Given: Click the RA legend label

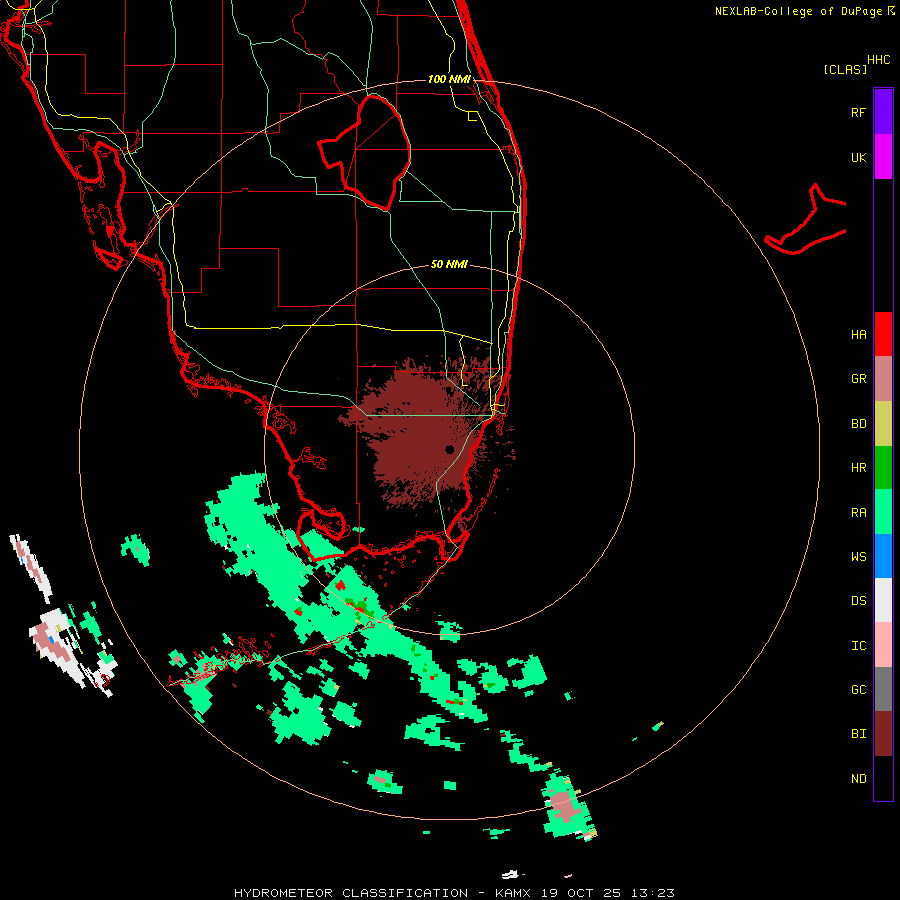Looking at the screenshot, I should pos(858,513).
